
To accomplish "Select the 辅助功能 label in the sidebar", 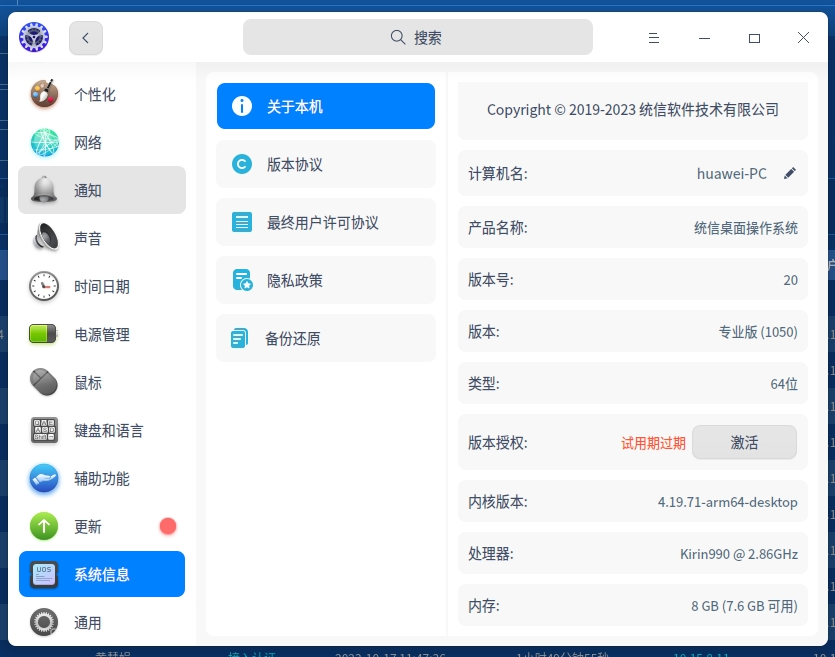I will (x=102, y=479).
